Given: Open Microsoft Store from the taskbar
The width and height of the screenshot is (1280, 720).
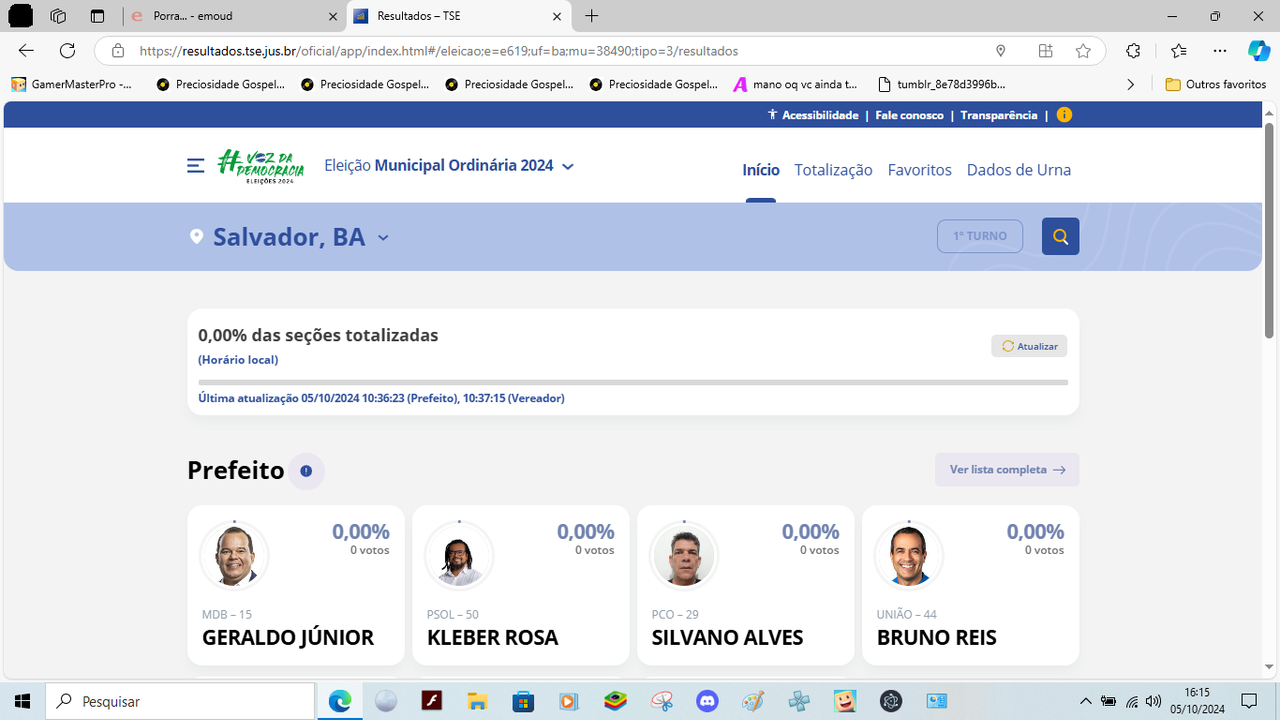Looking at the screenshot, I should point(523,701).
